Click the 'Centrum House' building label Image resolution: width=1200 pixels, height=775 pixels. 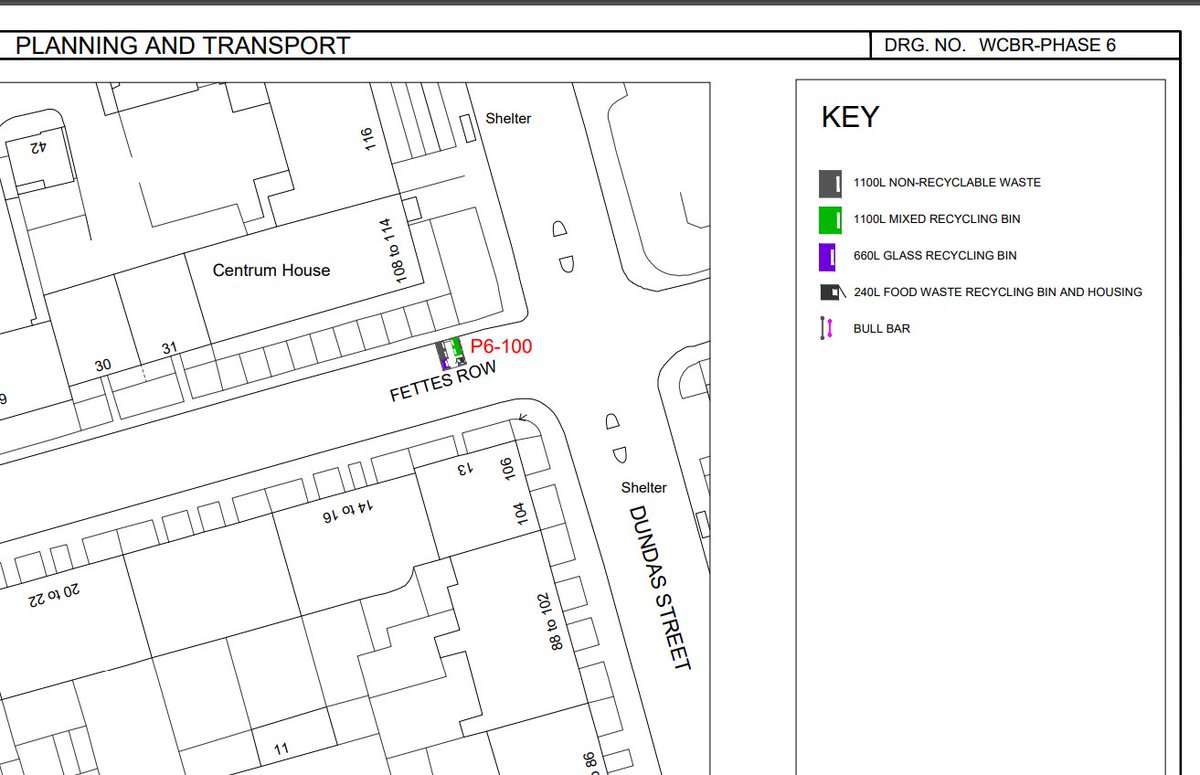pyautogui.click(x=271, y=270)
